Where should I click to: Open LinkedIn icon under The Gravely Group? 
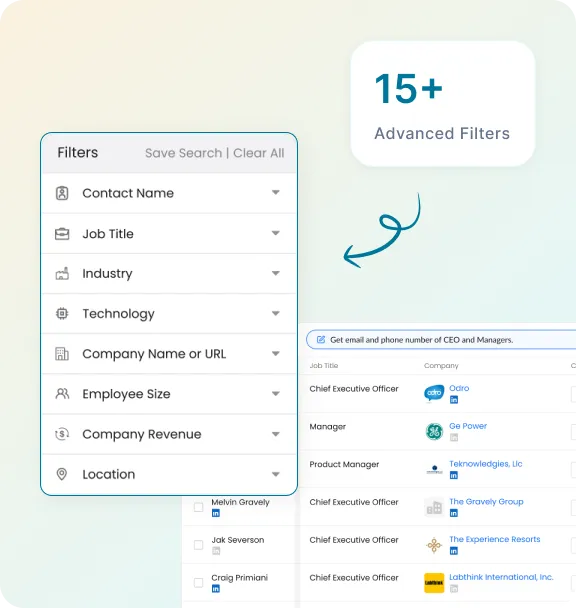[453, 513]
